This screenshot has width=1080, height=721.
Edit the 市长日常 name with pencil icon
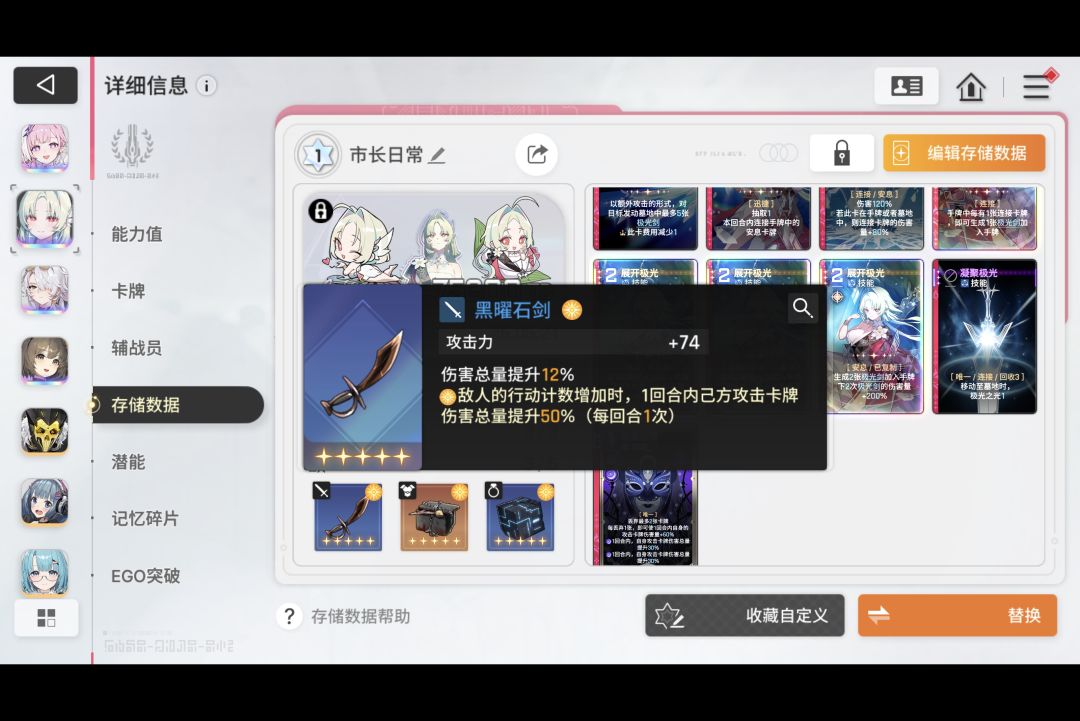[437, 156]
